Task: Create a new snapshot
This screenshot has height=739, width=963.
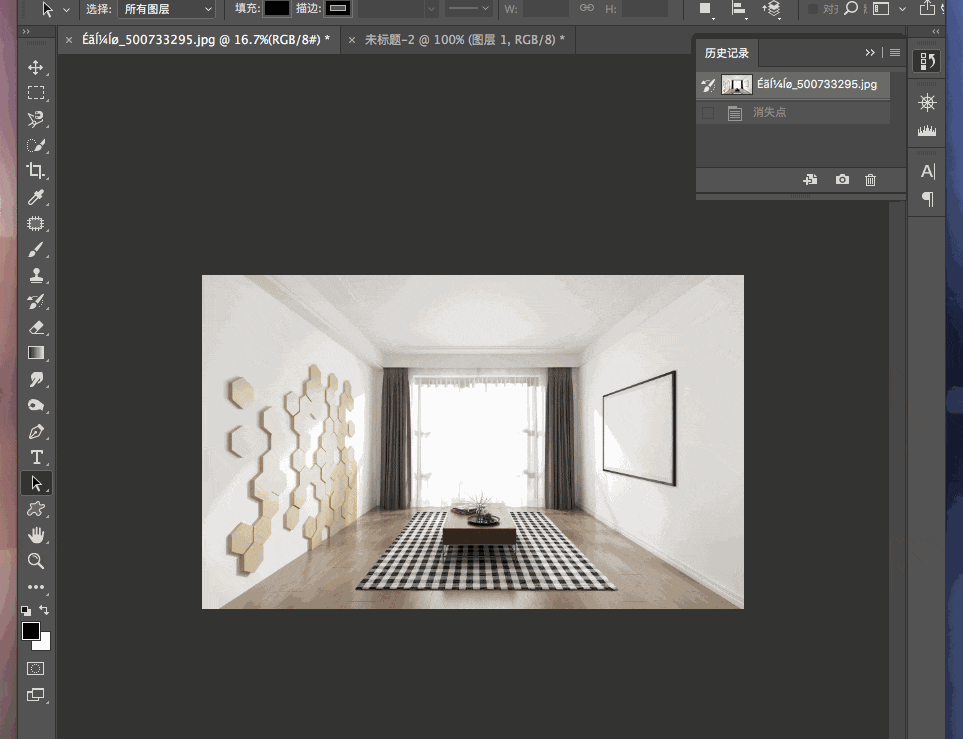Action: pyautogui.click(x=842, y=179)
